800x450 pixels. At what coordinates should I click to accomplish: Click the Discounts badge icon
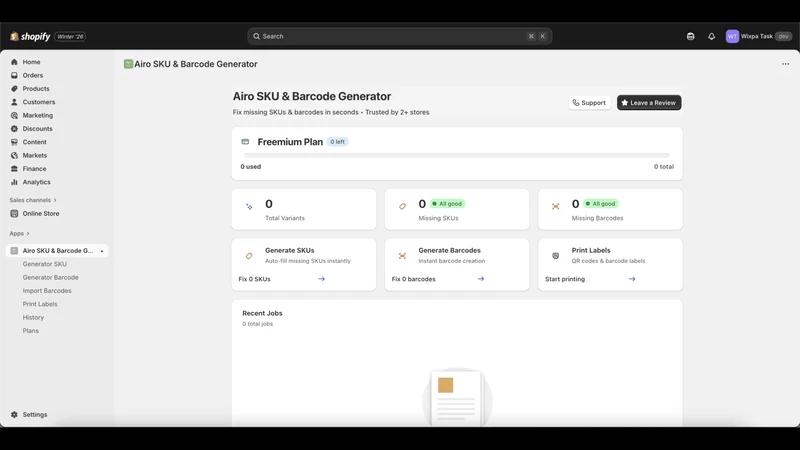point(14,129)
